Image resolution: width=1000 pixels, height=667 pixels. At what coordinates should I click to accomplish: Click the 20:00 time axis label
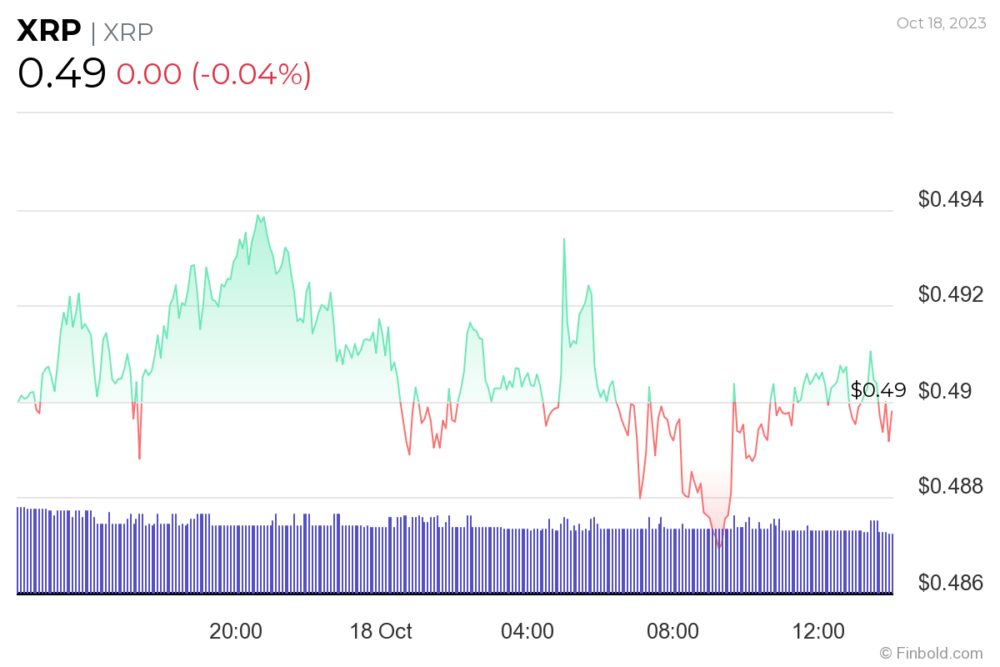coord(235,631)
